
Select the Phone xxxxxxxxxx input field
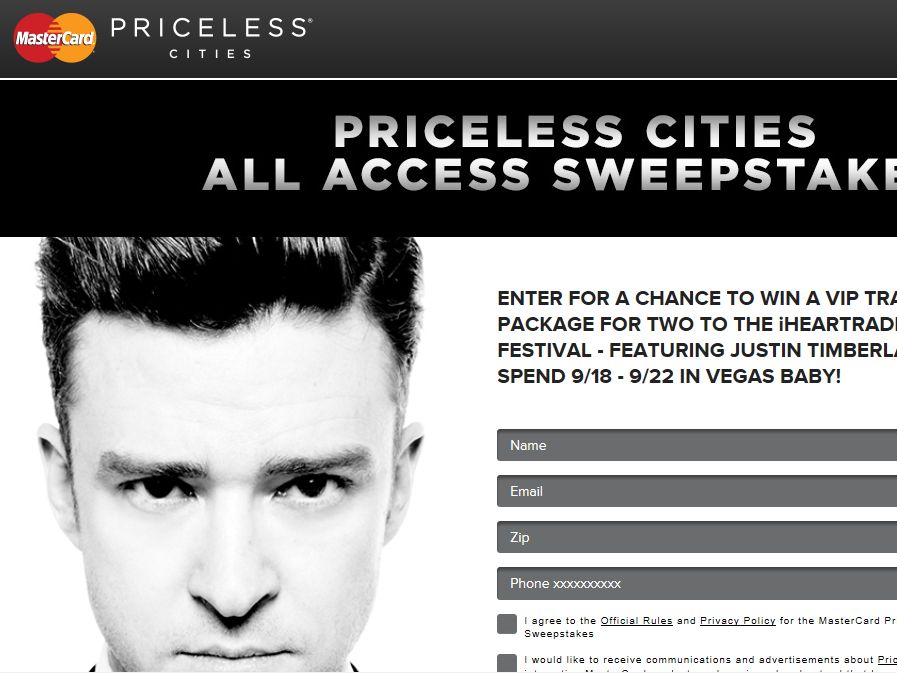(697, 584)
